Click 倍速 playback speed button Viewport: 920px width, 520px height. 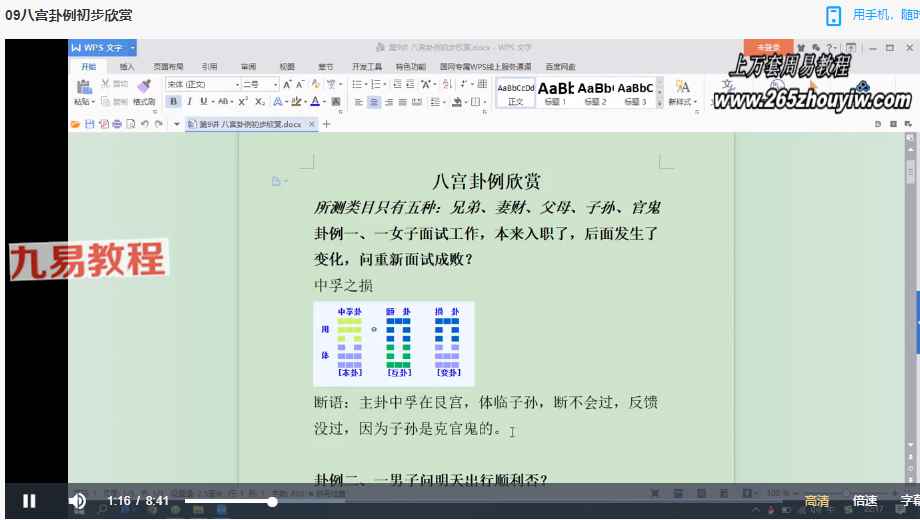[x=864, y=501]
